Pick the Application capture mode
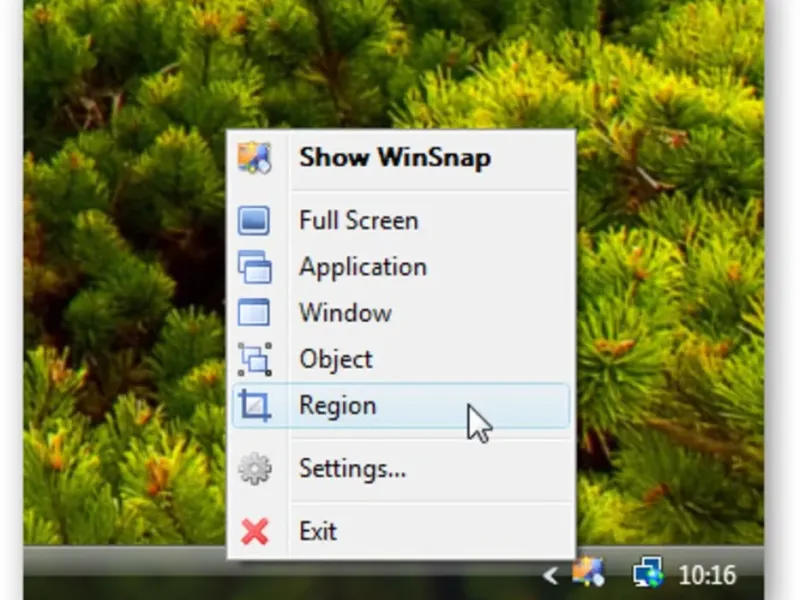 pyautogui.click(x=401, y=266)
